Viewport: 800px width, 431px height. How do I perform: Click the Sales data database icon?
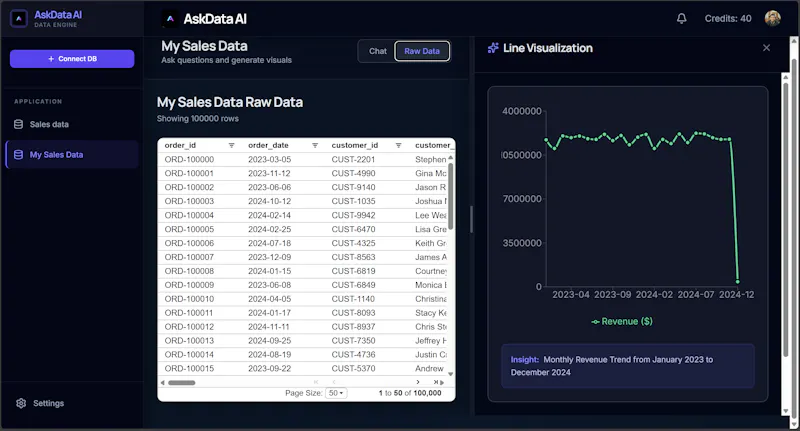click(18, 124)
